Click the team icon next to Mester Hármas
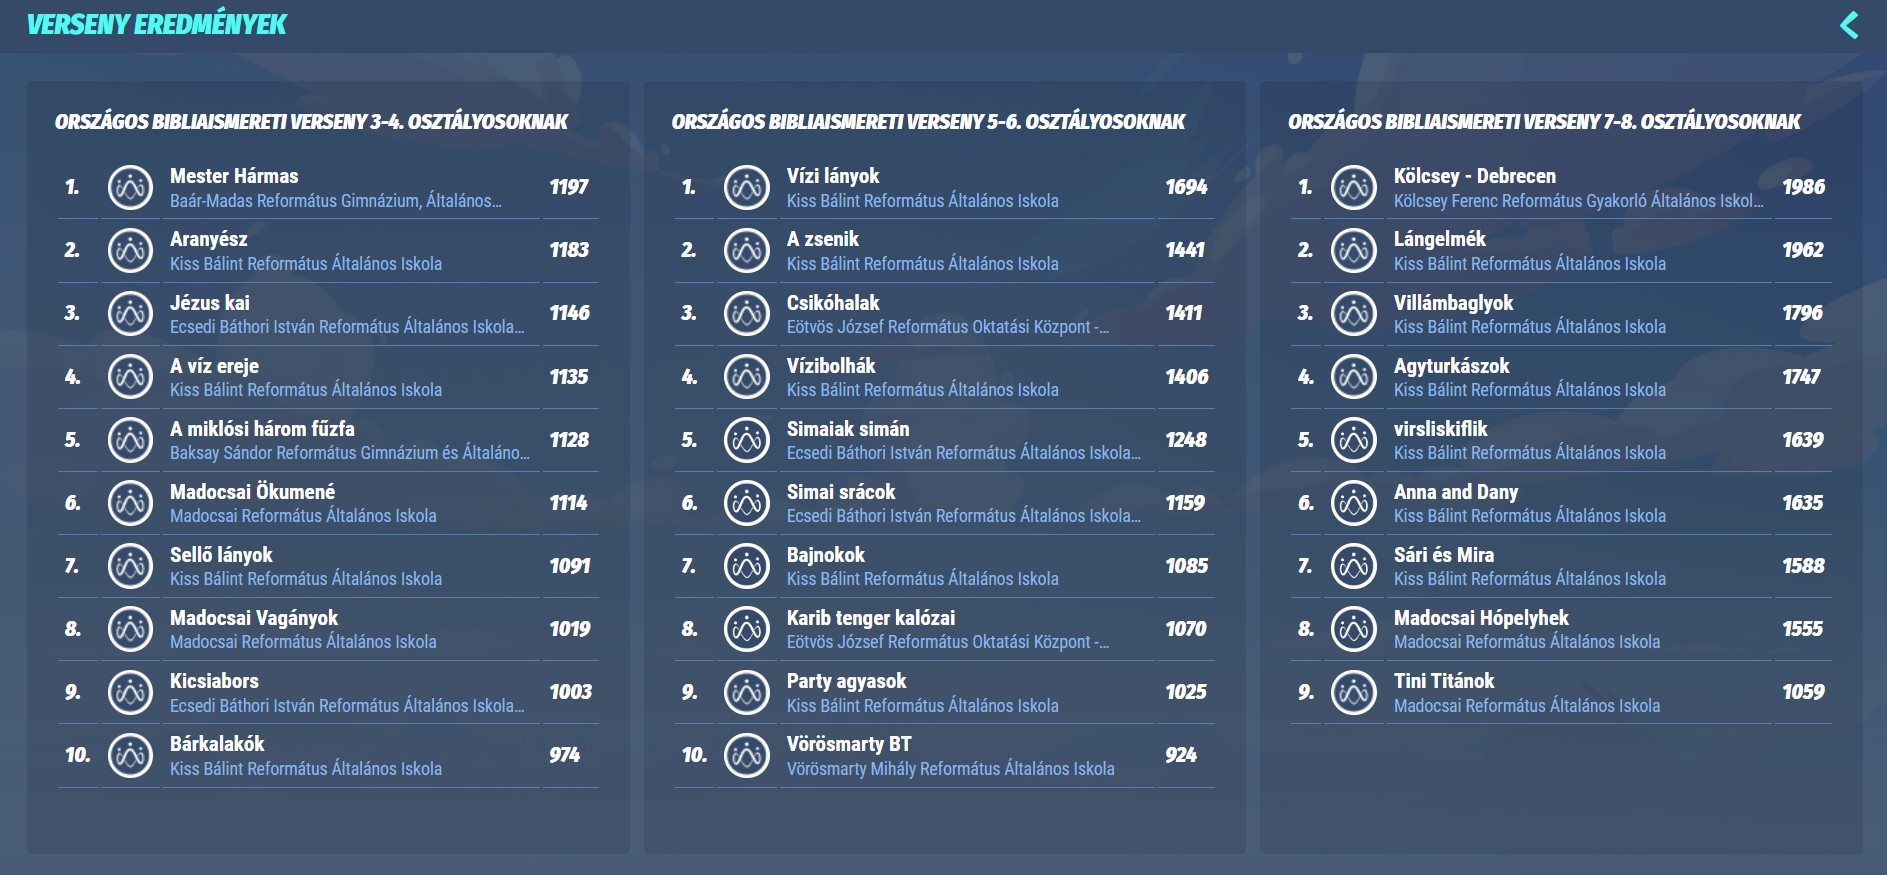This screenshot has width=1887, height=875. (130, 188)
